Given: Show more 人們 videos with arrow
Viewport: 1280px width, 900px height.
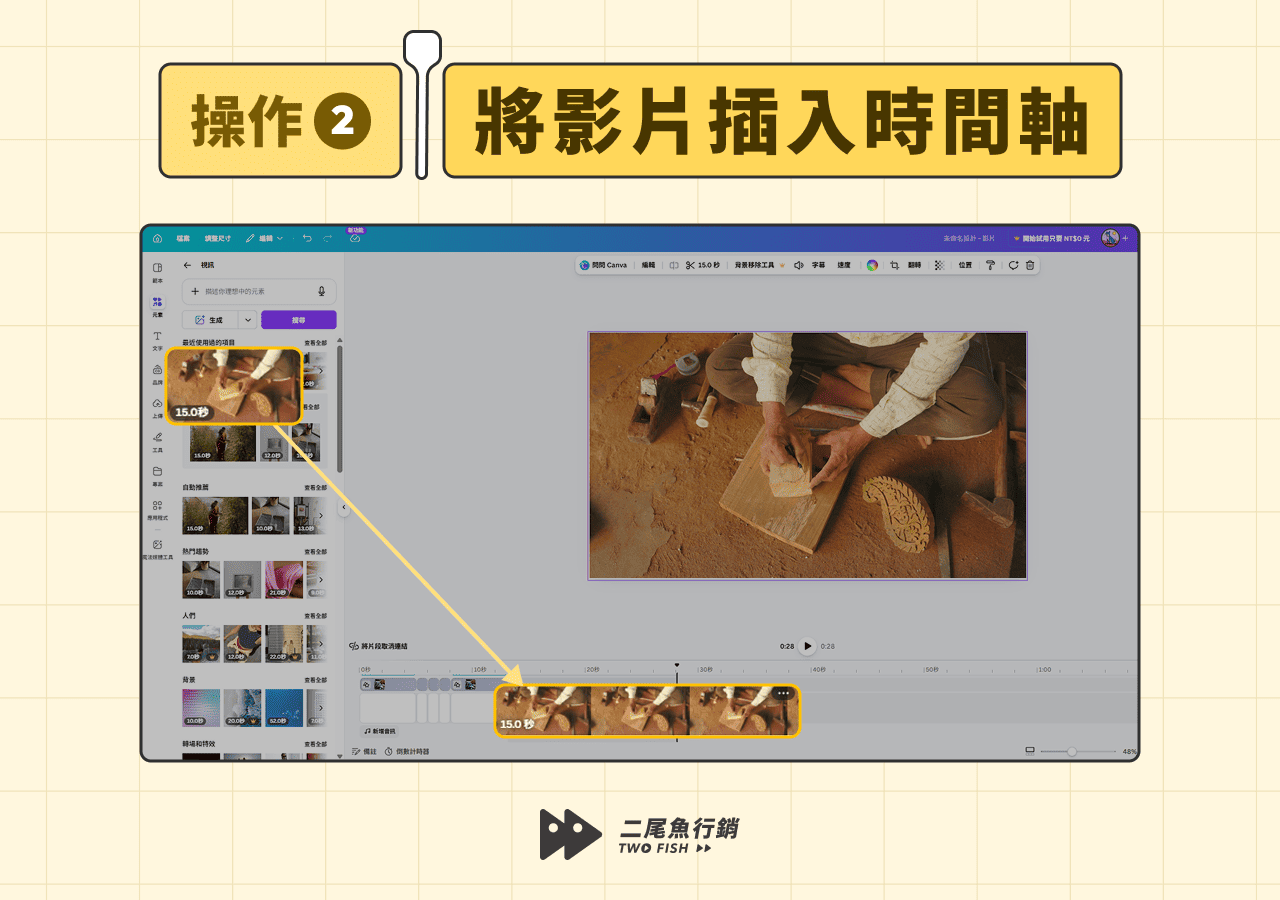Looking at the screenshot, I should [x=321, y=644].
